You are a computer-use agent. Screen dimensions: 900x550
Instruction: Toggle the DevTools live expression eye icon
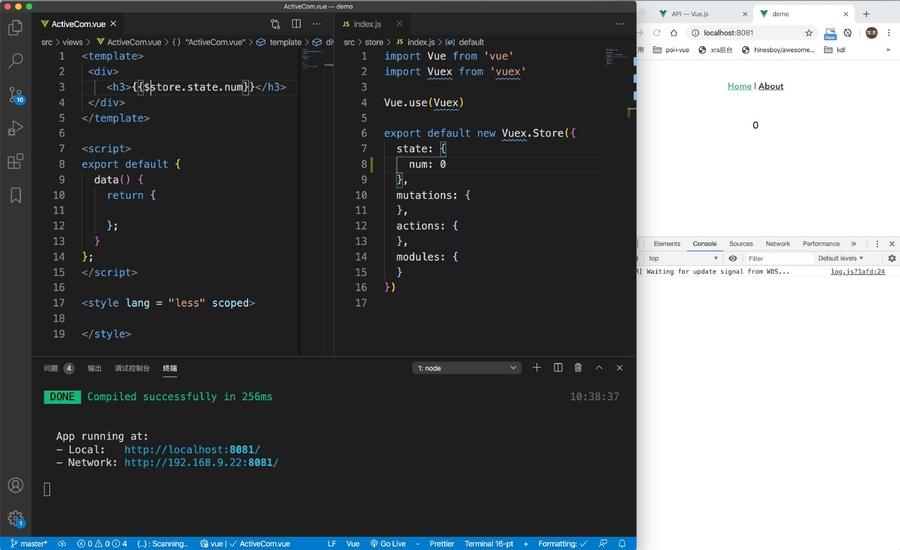tap(733, 258)
